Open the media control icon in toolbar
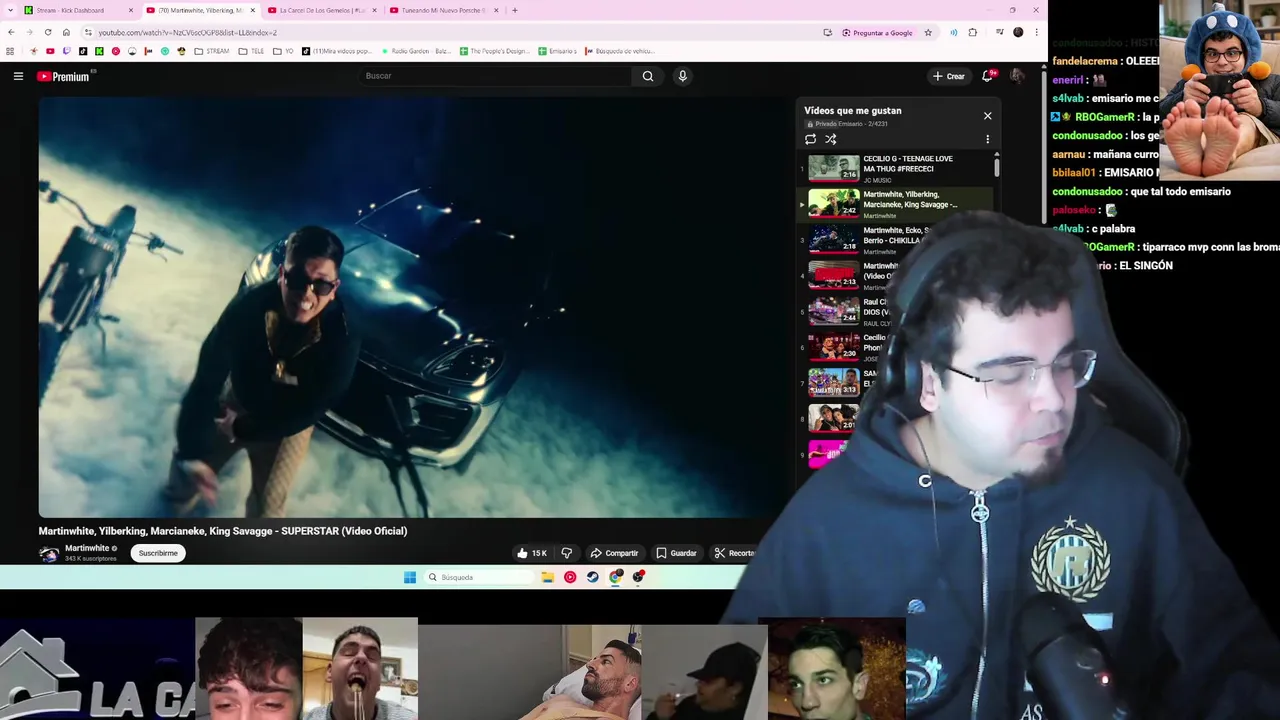 coord(999,32)
